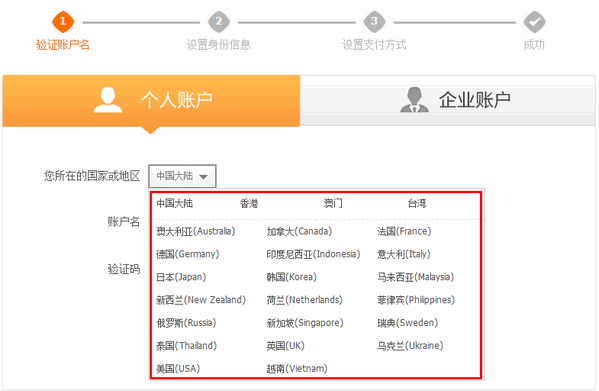Select 澳门 from the region list
599x391 pixels.
pyautogui.click(x=333, y=203)
